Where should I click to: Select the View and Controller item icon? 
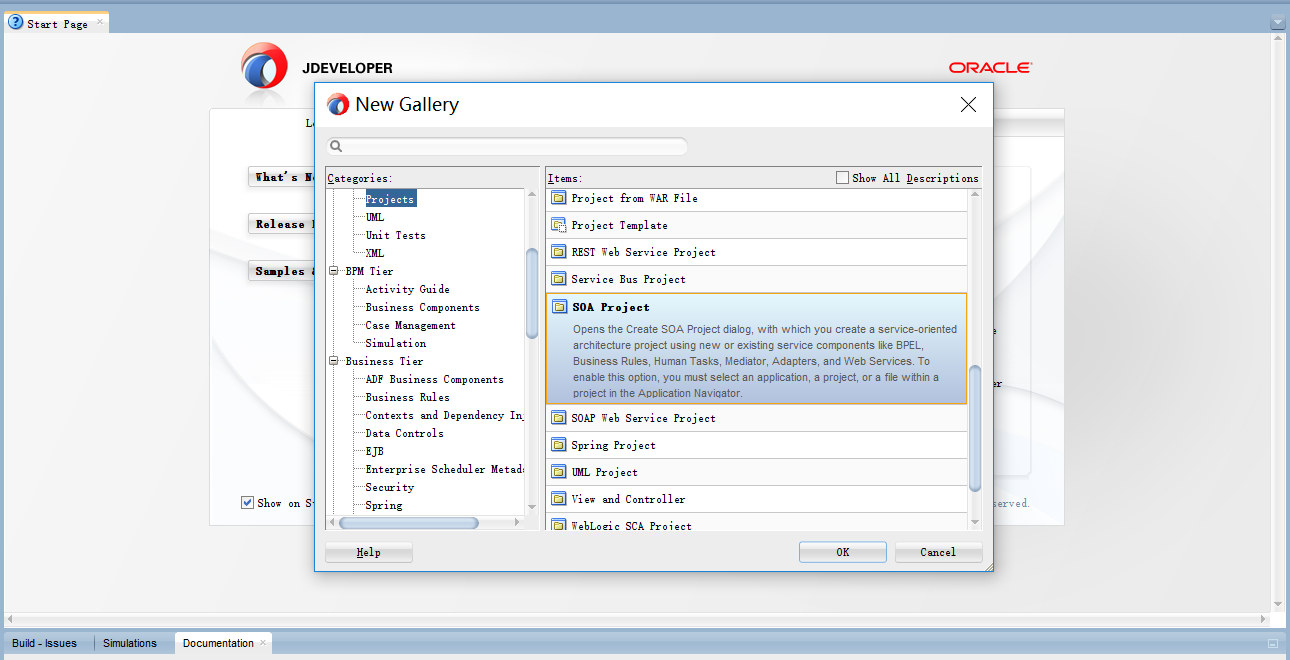pos(558,498)
